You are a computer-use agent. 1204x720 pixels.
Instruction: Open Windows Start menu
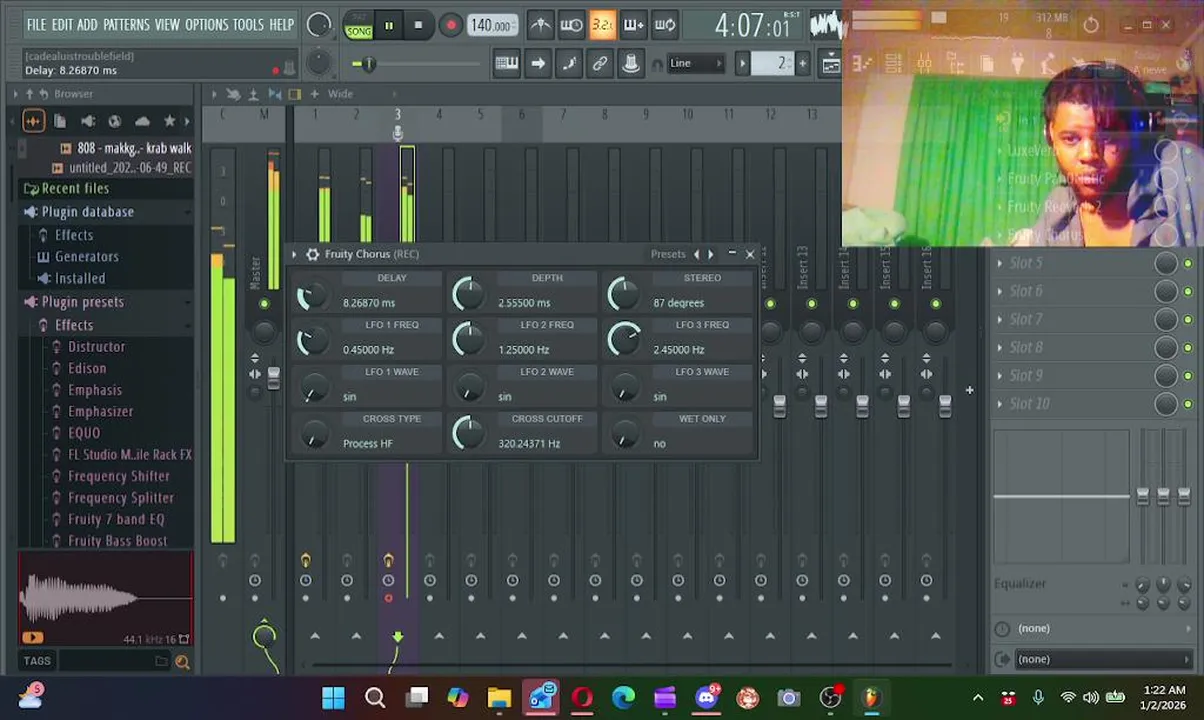(333, 698)
